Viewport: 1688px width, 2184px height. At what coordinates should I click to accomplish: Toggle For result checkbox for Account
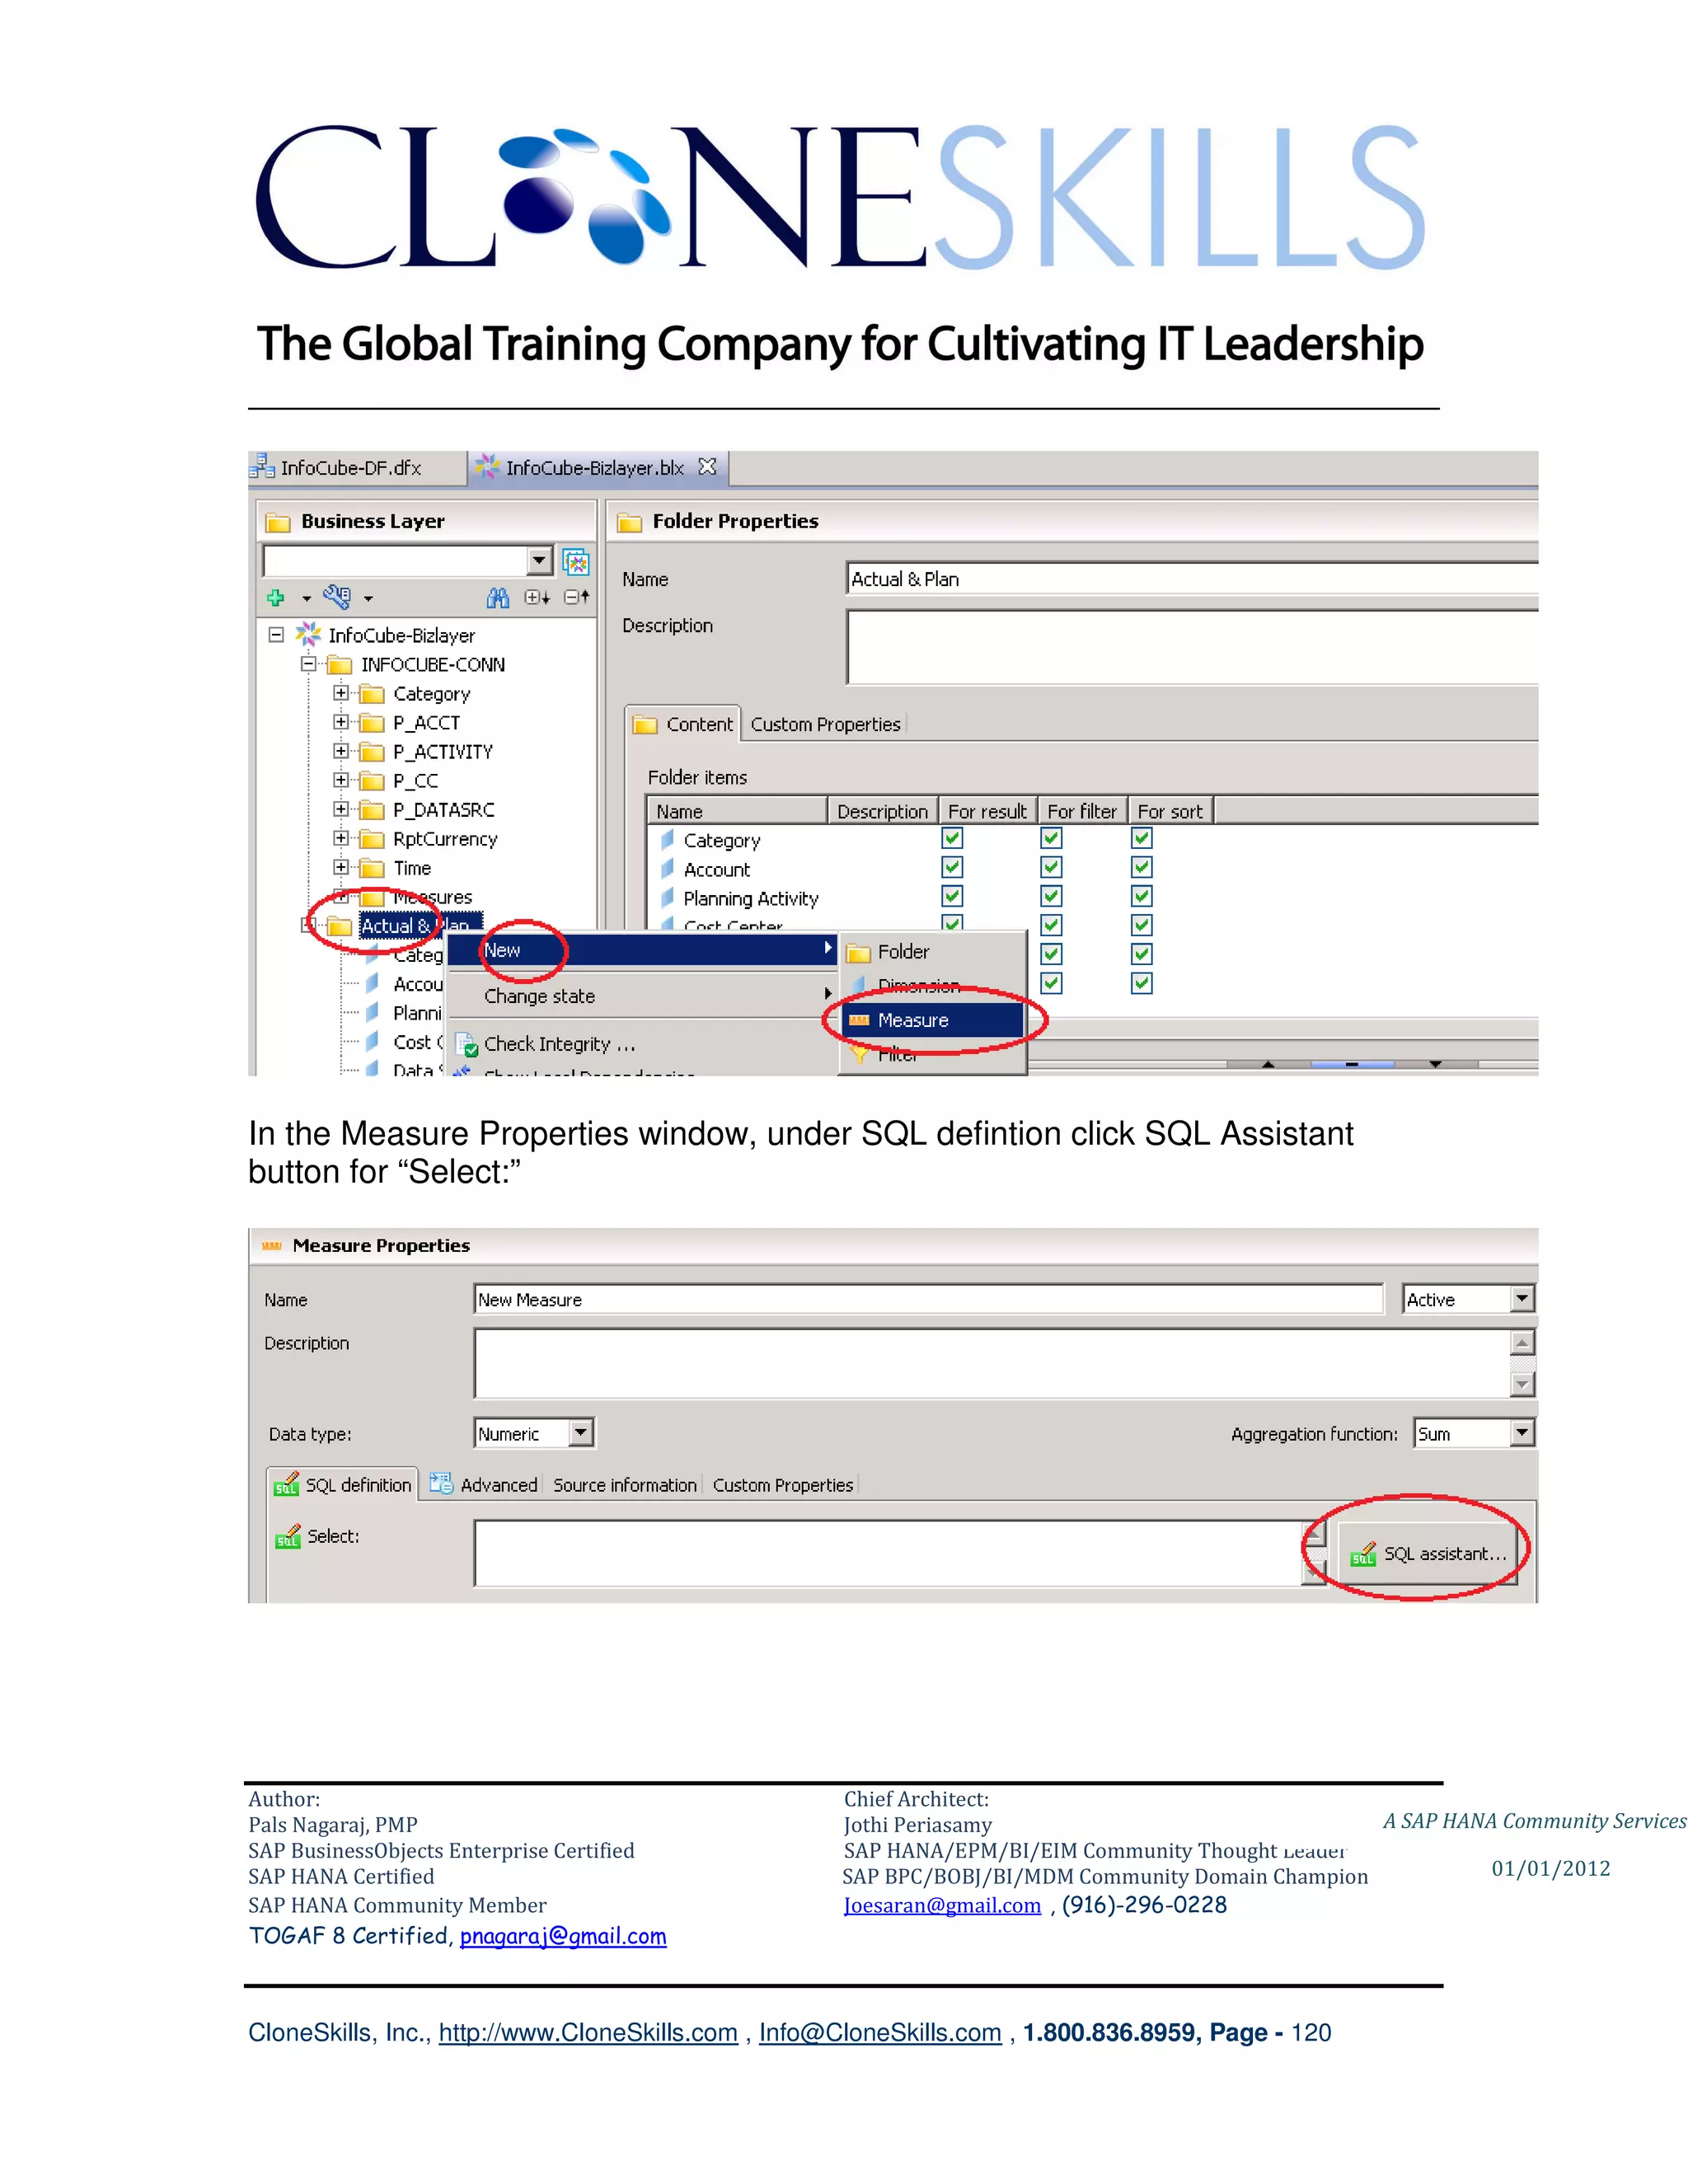coord(952,867)
